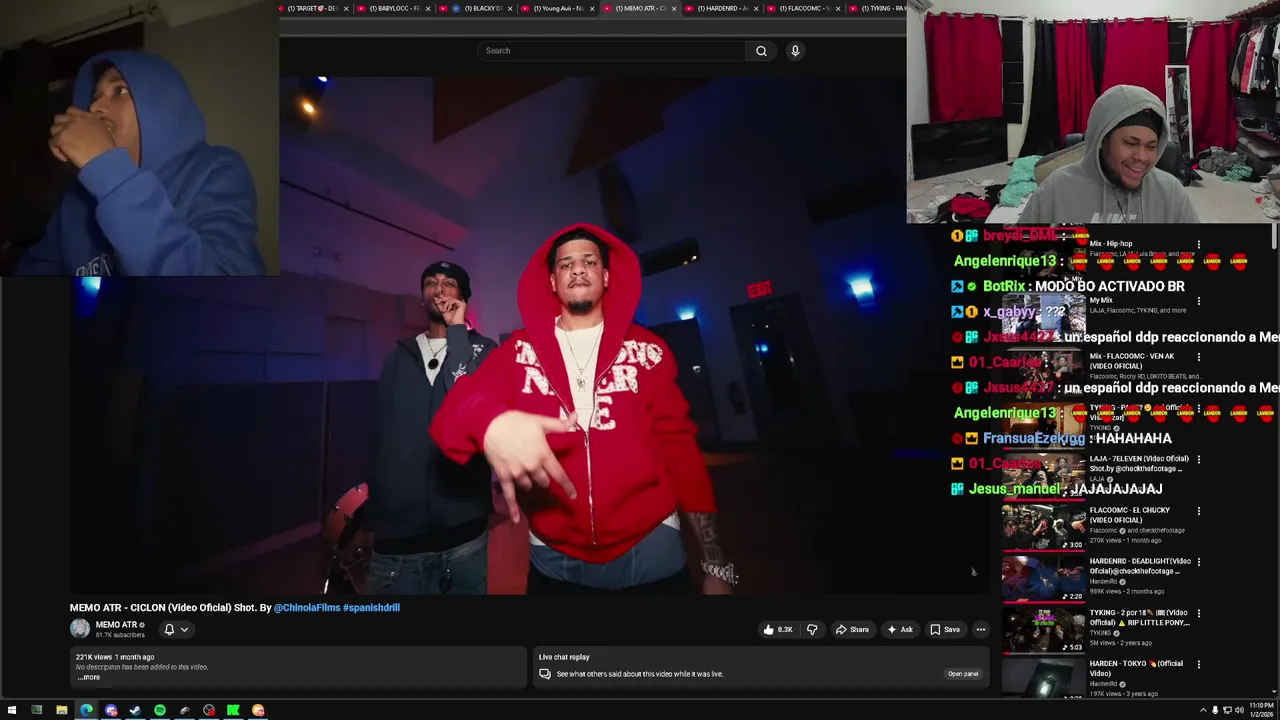Screen dimensions: 1280x720
Task: Open options for TYKING - 2 por 18
Action: click(x=1198, y=613)
